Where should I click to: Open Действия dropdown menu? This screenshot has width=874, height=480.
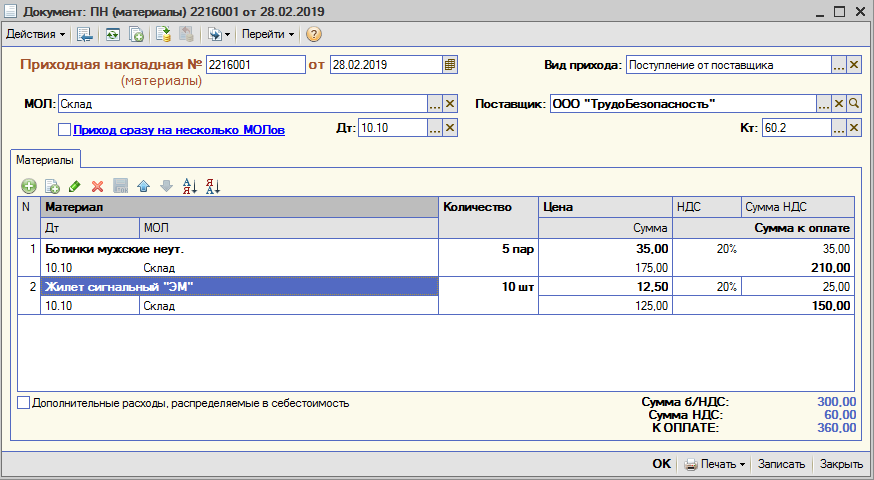coord(35,35)
